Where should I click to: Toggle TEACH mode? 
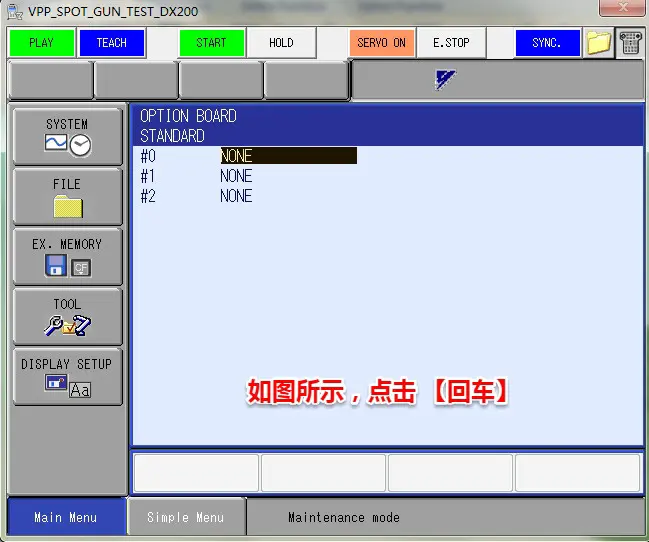coord(111,43)
